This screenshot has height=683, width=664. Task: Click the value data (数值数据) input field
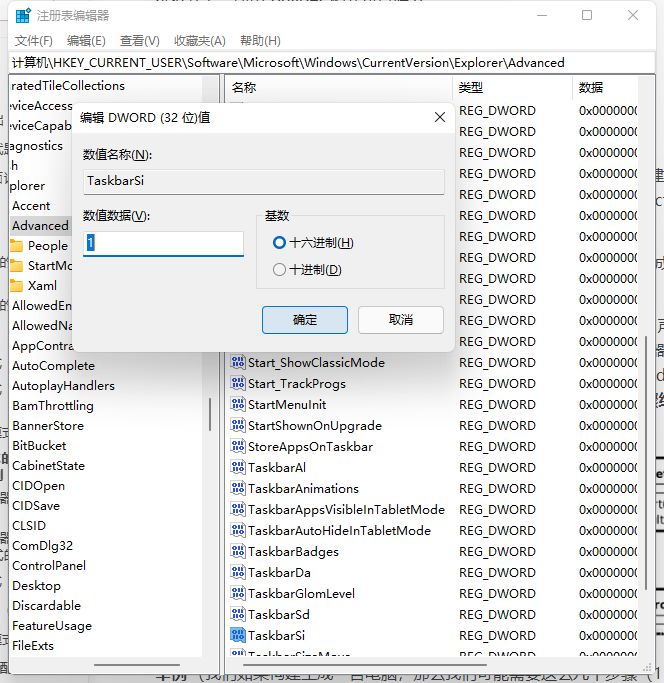[163, 243]
